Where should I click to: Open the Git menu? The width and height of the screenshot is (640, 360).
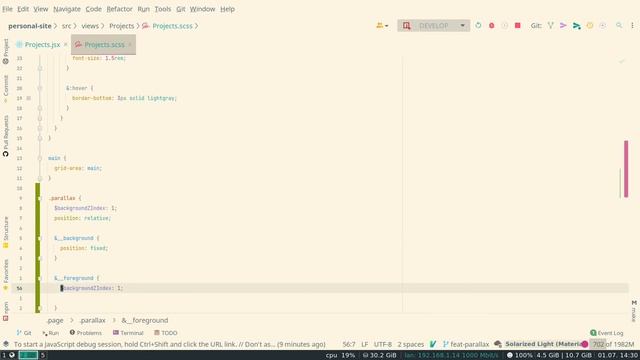[180, 9]
